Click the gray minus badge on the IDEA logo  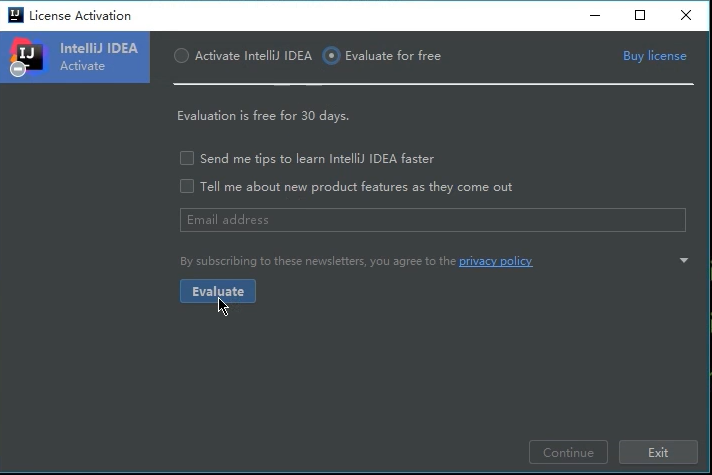click(18, 69)
